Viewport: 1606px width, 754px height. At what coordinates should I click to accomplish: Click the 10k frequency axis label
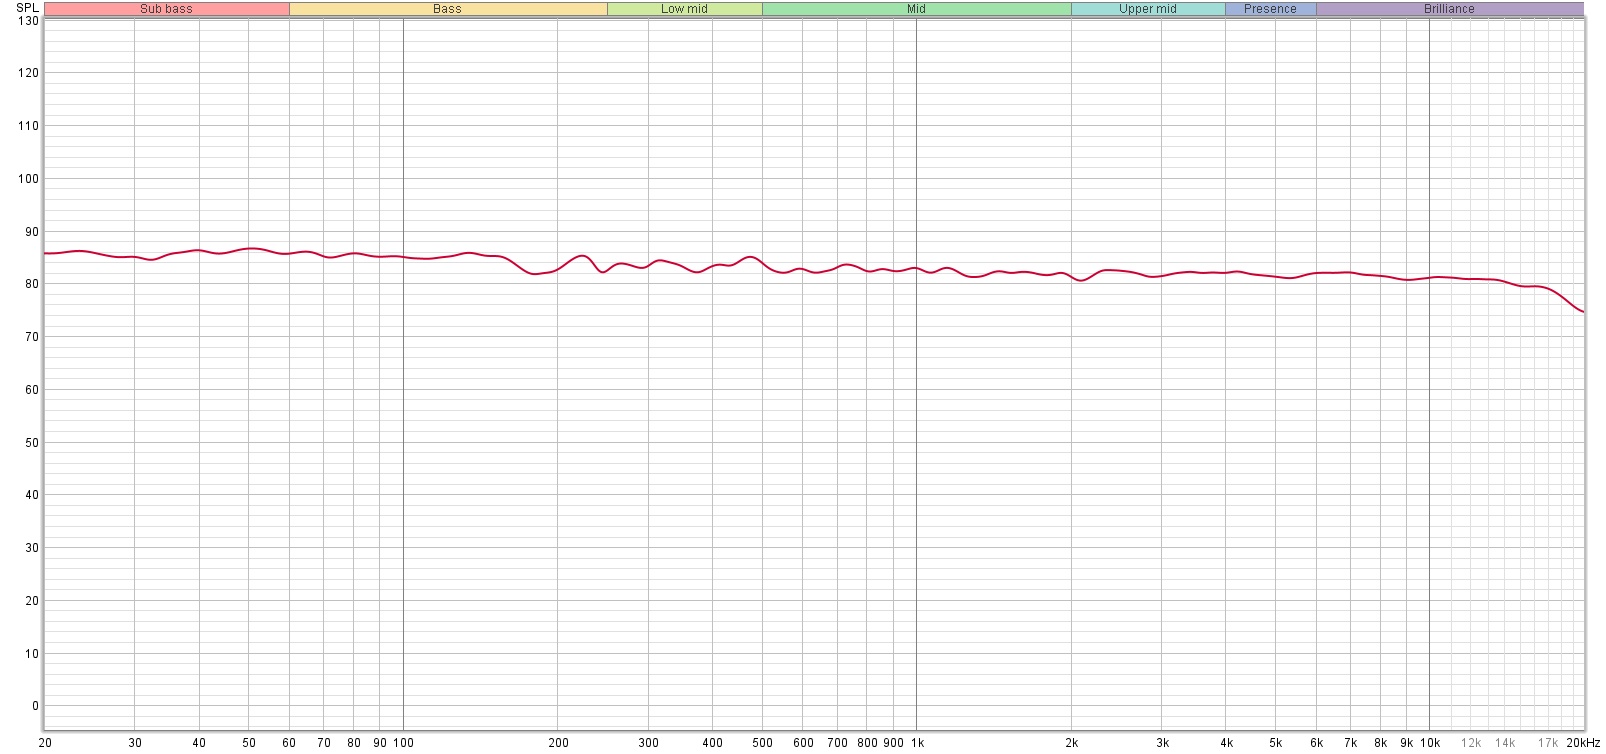coord(1430,743)
